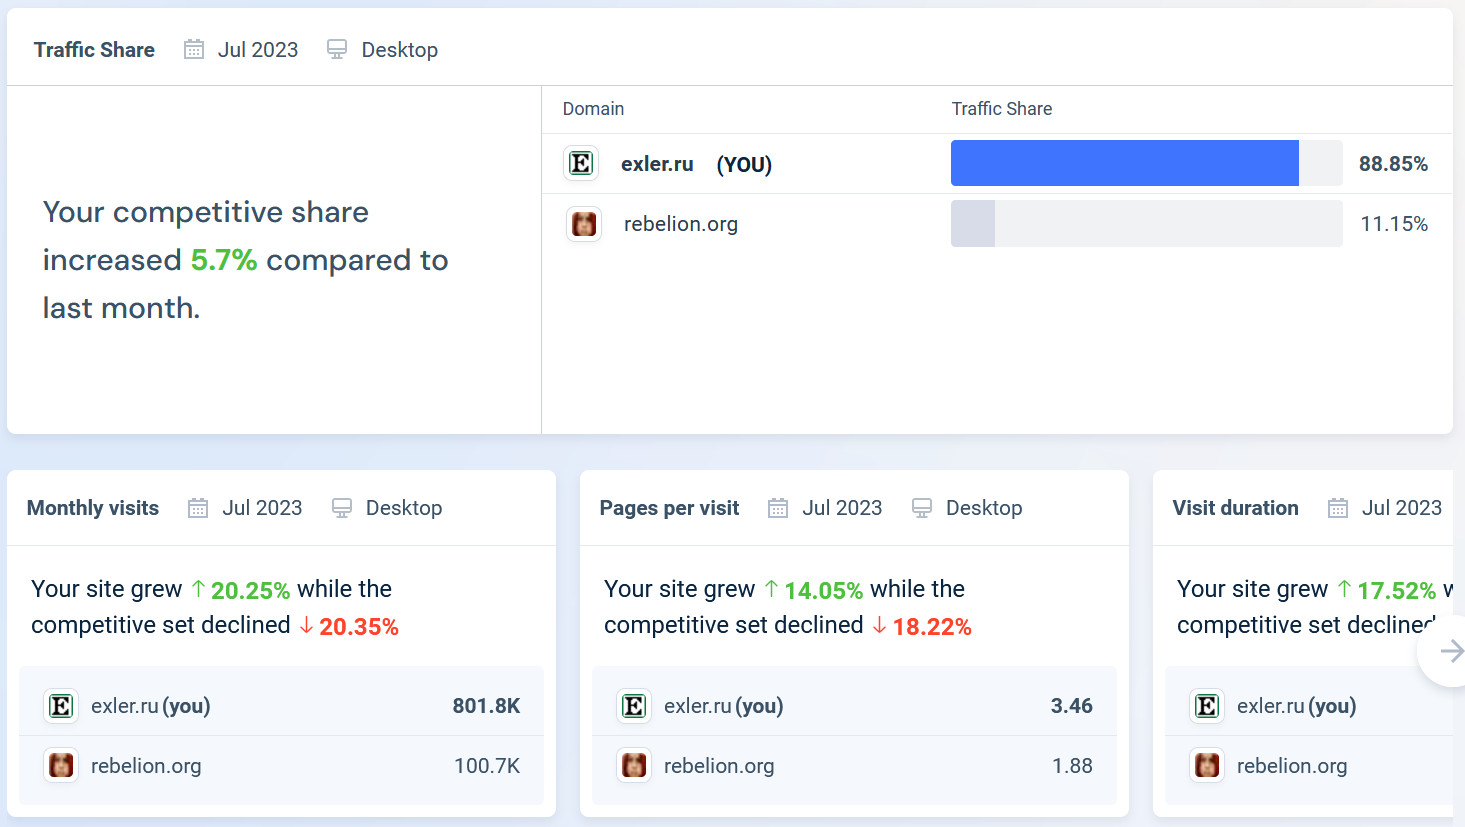This screenshot has height=827, width=1465.
Task: Click the desktop monitor icon in Traffic Share header
Action: click(x=337, y=50)
